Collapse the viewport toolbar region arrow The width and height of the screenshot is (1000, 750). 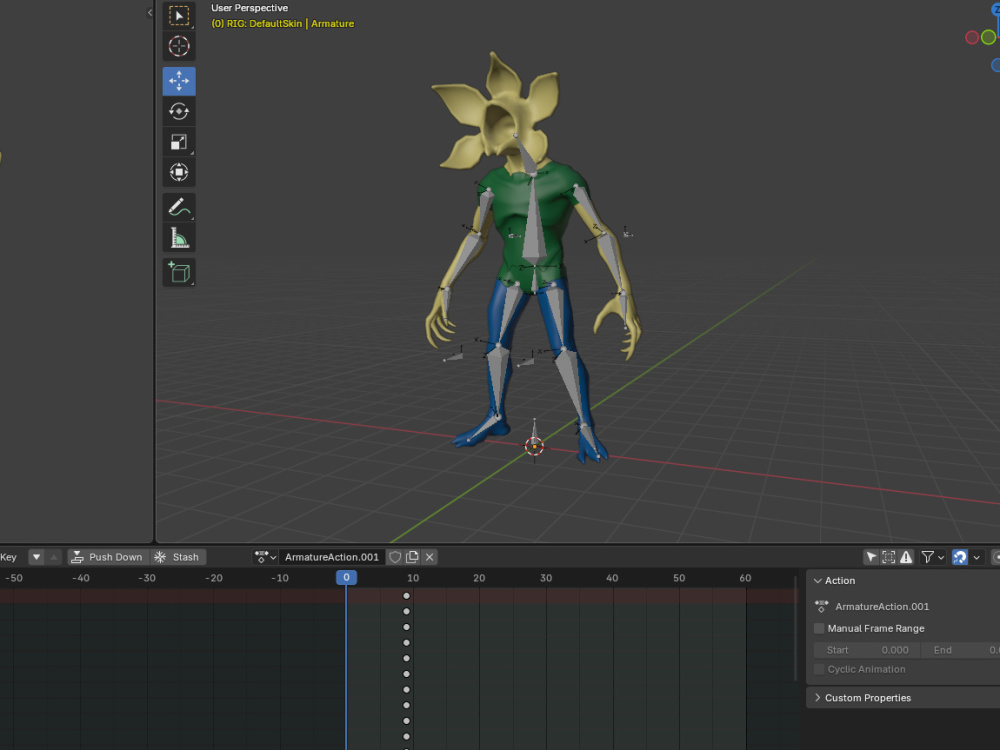click(150, 12)
